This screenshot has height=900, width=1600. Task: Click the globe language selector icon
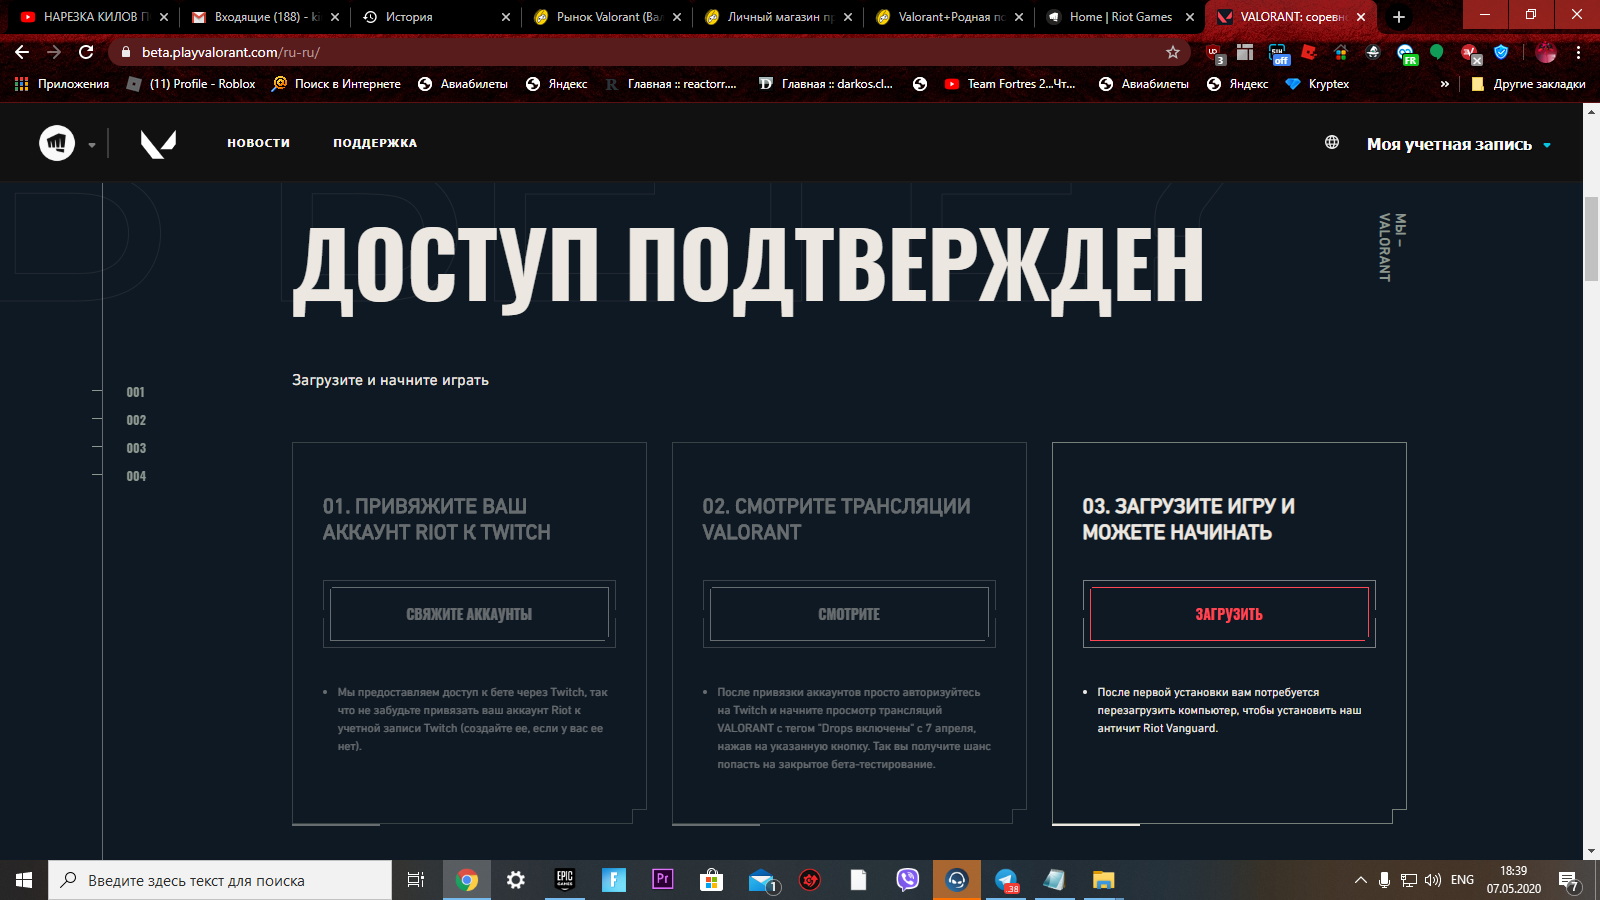(1332, 142)
